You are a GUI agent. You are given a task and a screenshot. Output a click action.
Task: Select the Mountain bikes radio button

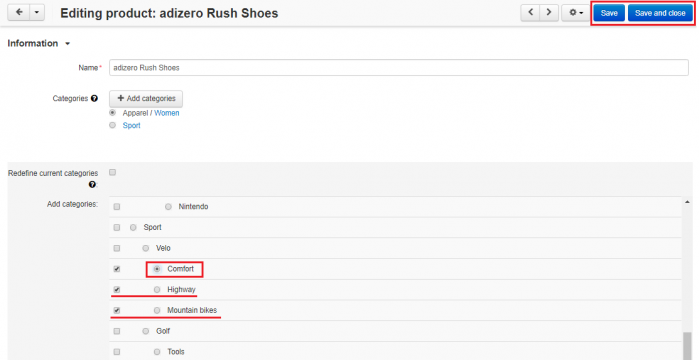[157, 310]
